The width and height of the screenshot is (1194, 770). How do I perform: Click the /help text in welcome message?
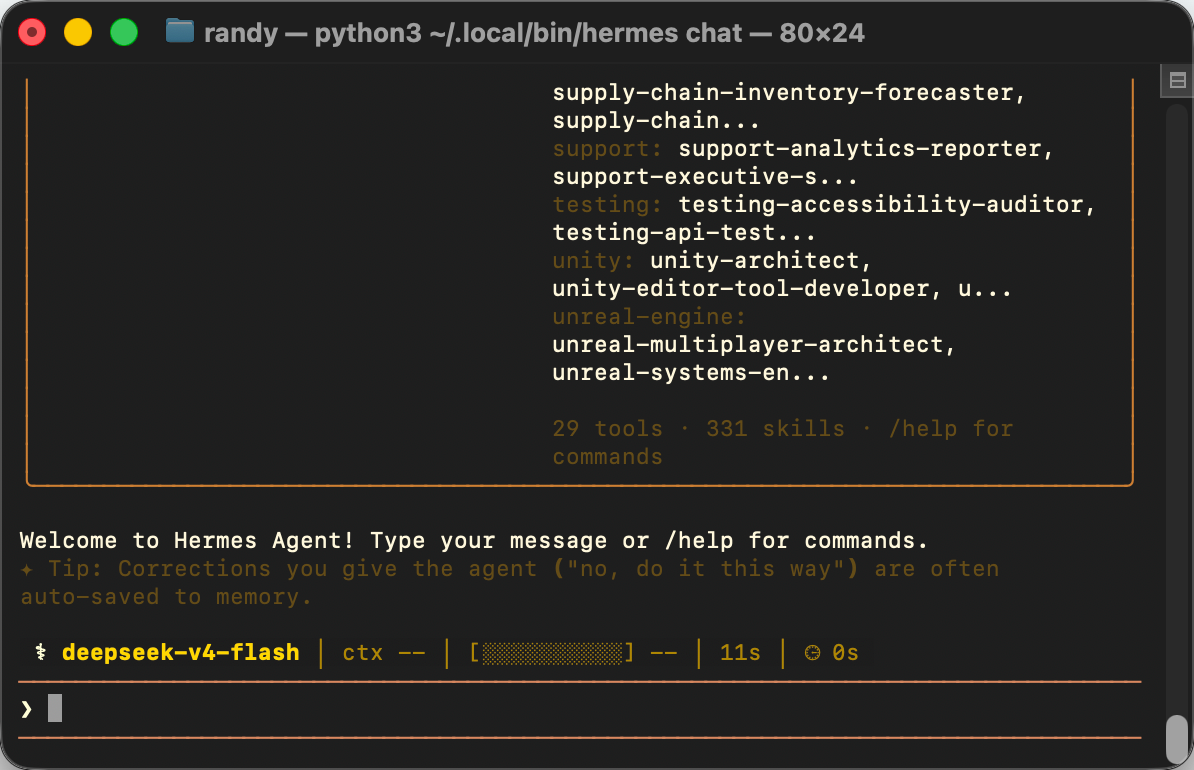[x=699, y=541]
